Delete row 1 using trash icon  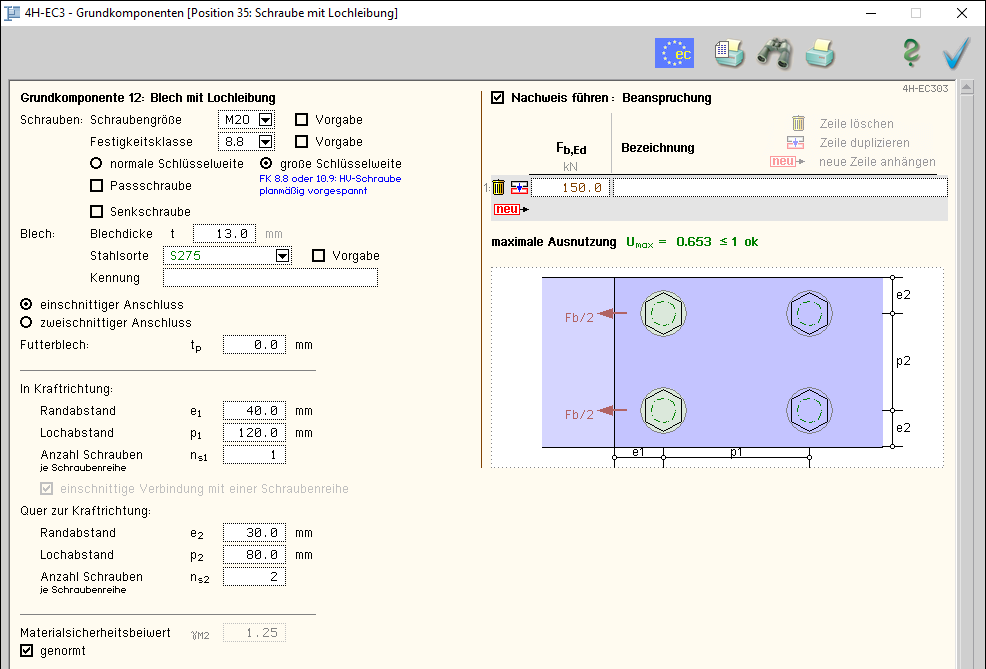click(x=499, y=187)
